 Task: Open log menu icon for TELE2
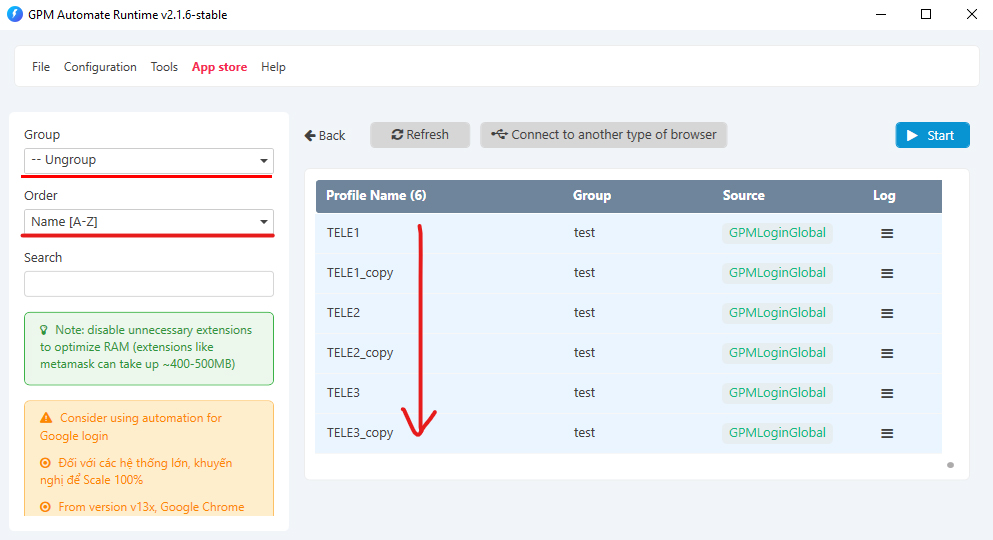(886, 313)
